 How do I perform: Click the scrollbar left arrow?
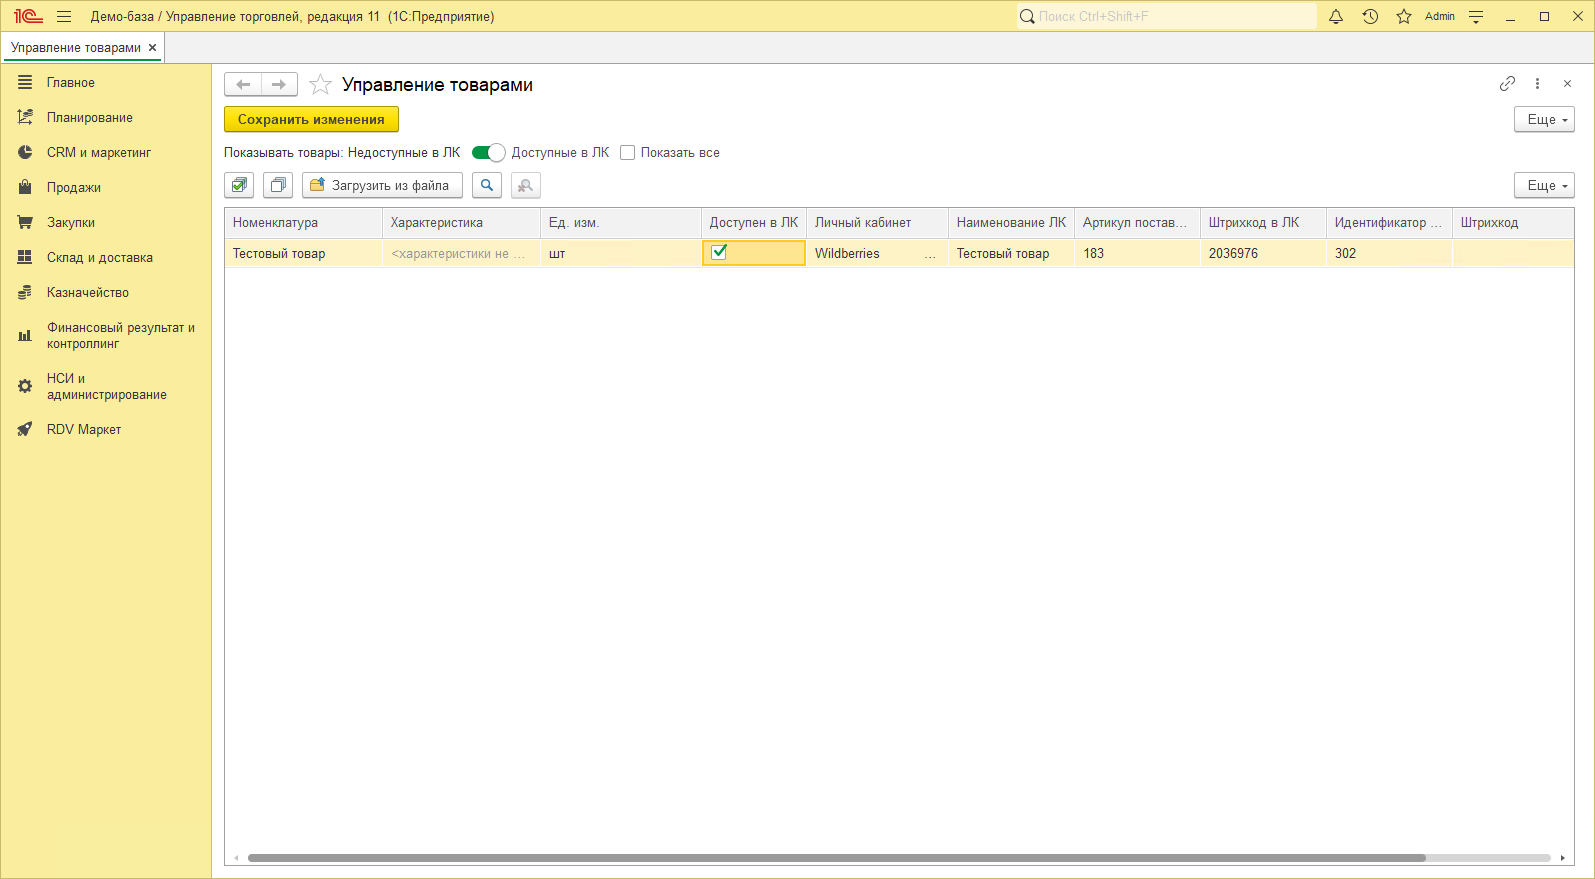[x=236, y=858]
